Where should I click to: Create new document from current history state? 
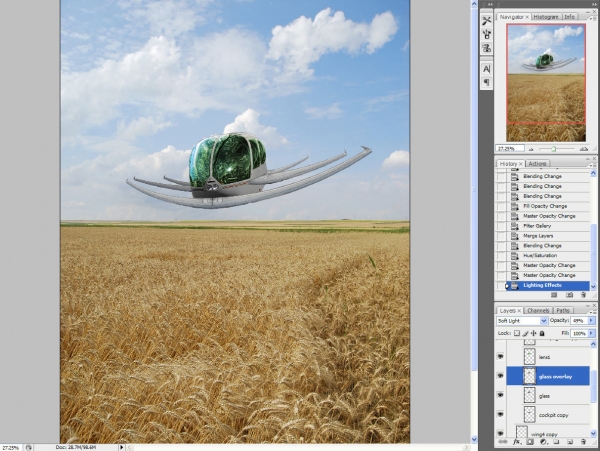[554, 295]
